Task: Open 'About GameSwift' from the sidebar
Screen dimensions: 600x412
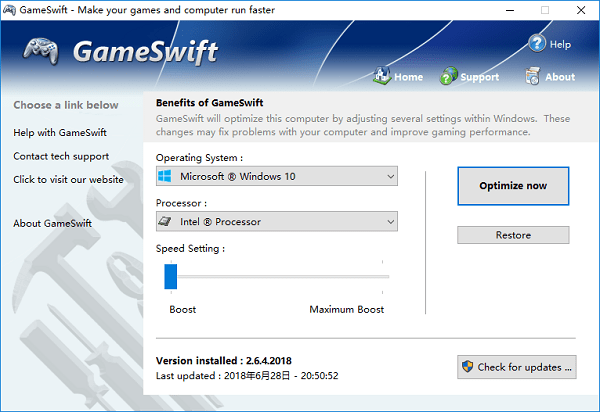Action: [52, 223]
